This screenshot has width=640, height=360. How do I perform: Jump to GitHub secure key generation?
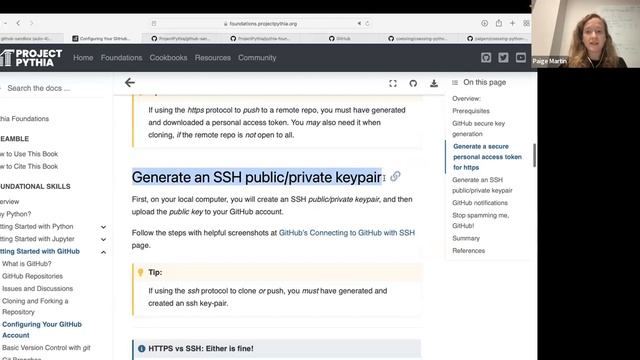(x=478, y=129)
